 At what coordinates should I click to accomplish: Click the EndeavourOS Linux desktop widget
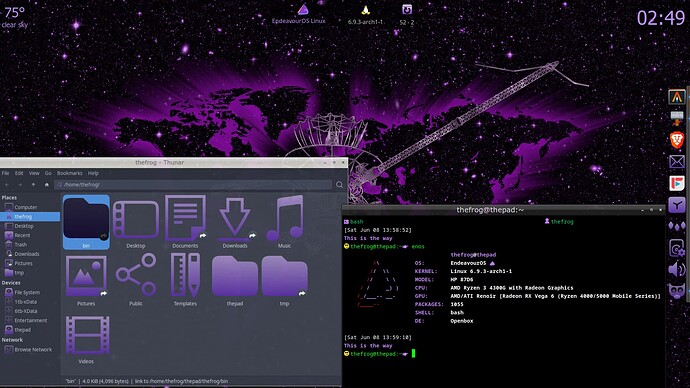point(299,14)
